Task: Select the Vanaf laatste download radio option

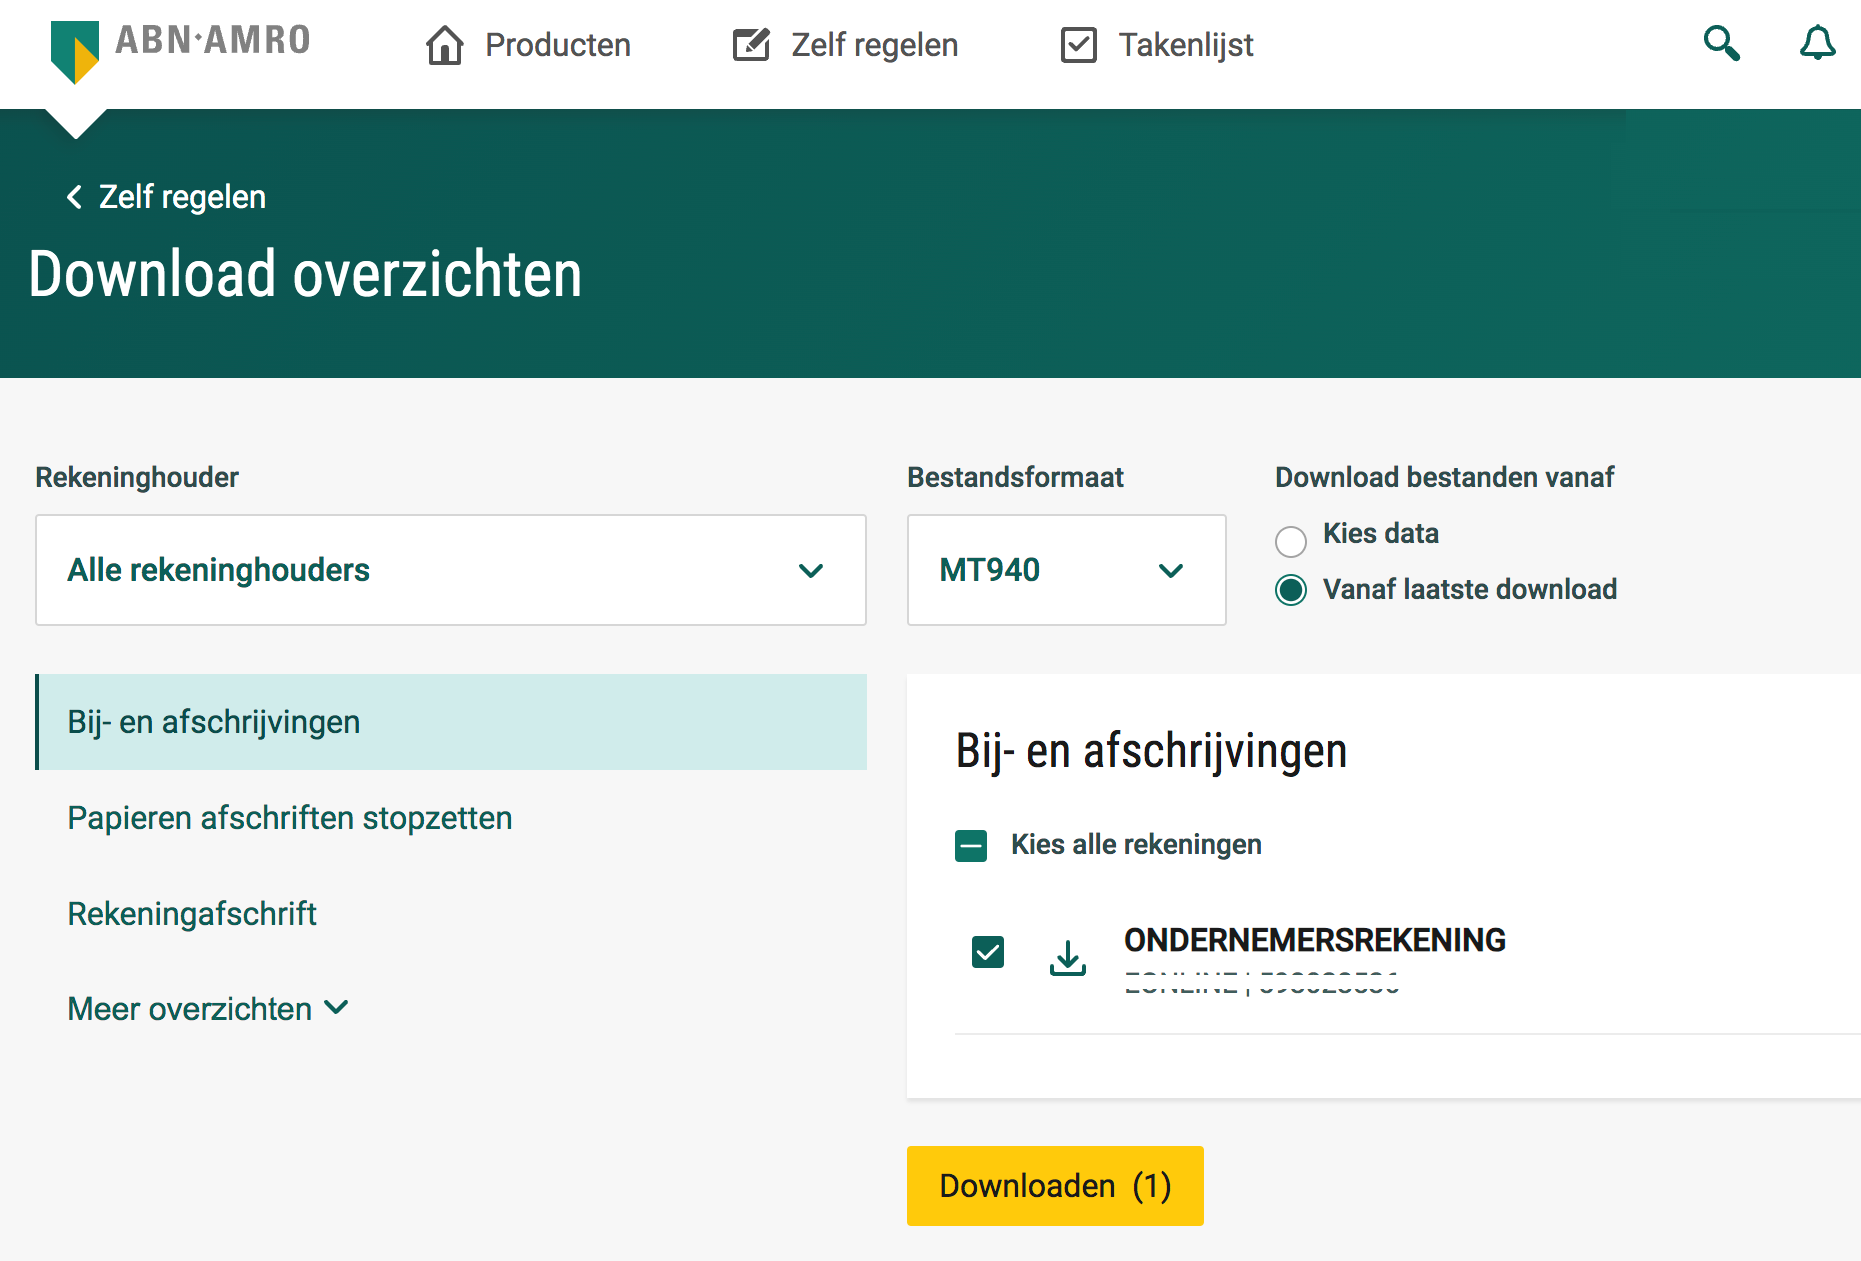Action: 1291,590
